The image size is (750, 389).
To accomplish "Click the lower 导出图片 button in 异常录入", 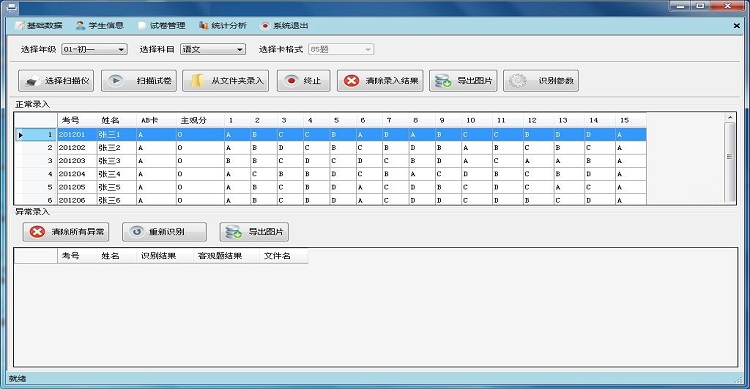I will 254,232.
